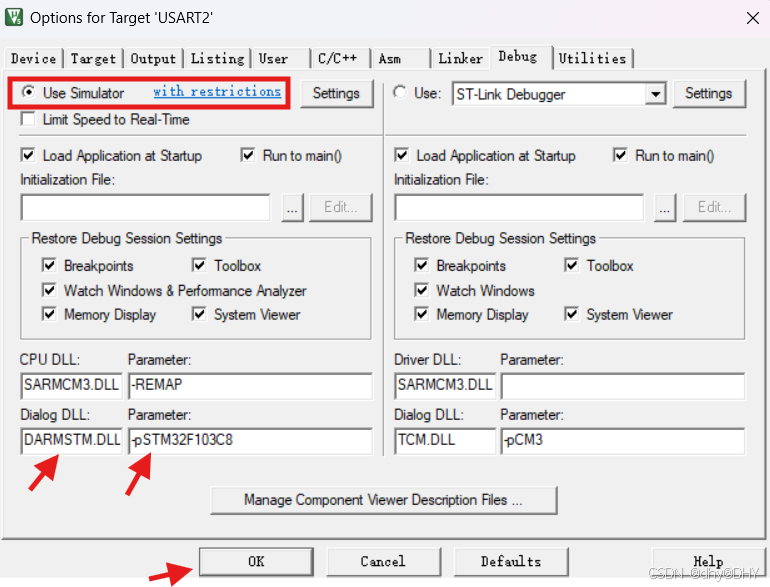Switch to the Target tab
This screenshot has width=770, height=587.
[x=93, y=58]
